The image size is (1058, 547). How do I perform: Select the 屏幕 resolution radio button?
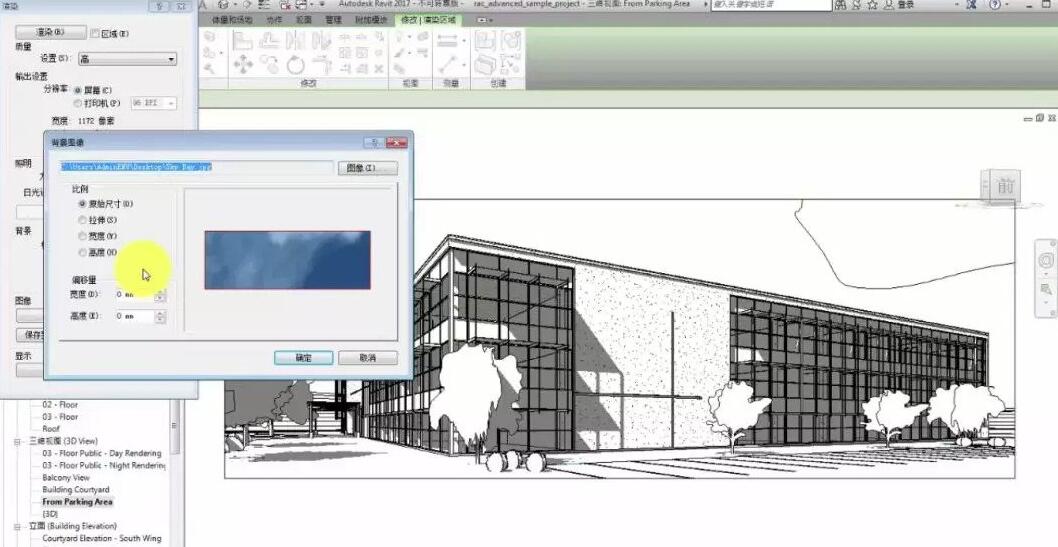click(78, 90)
